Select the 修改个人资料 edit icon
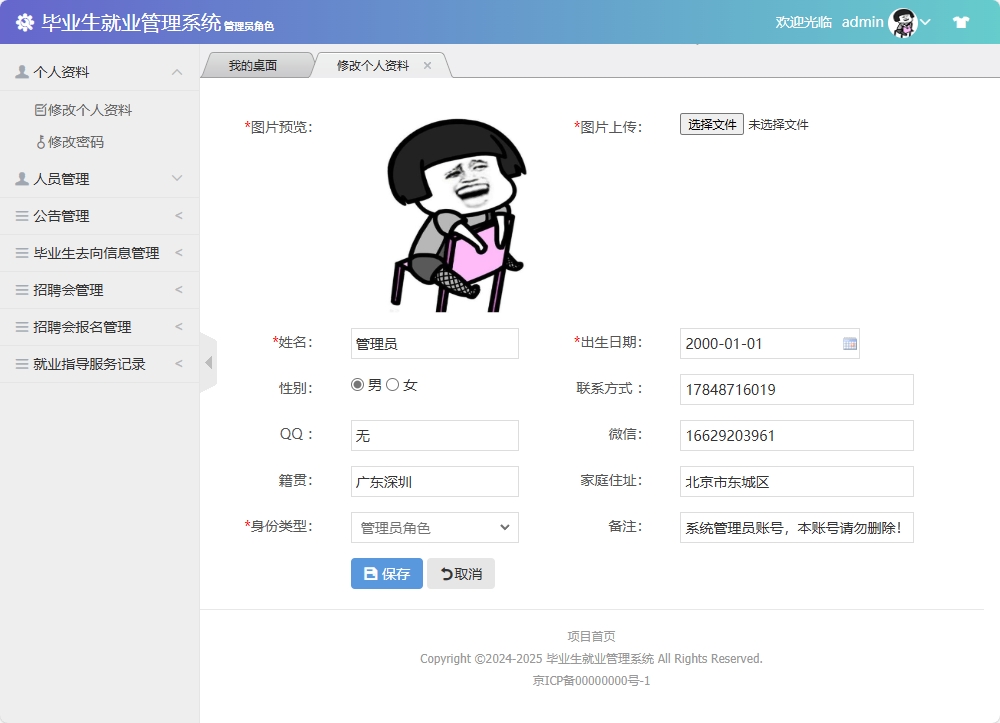 (x=38, y=109)
